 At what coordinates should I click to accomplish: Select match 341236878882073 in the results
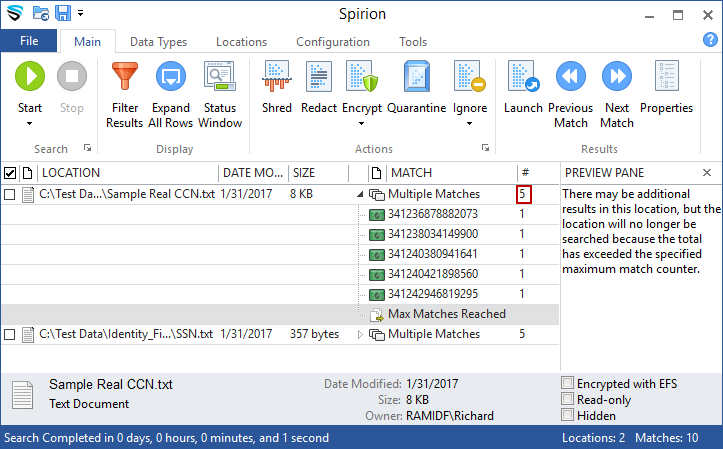(x=434, y=214)
